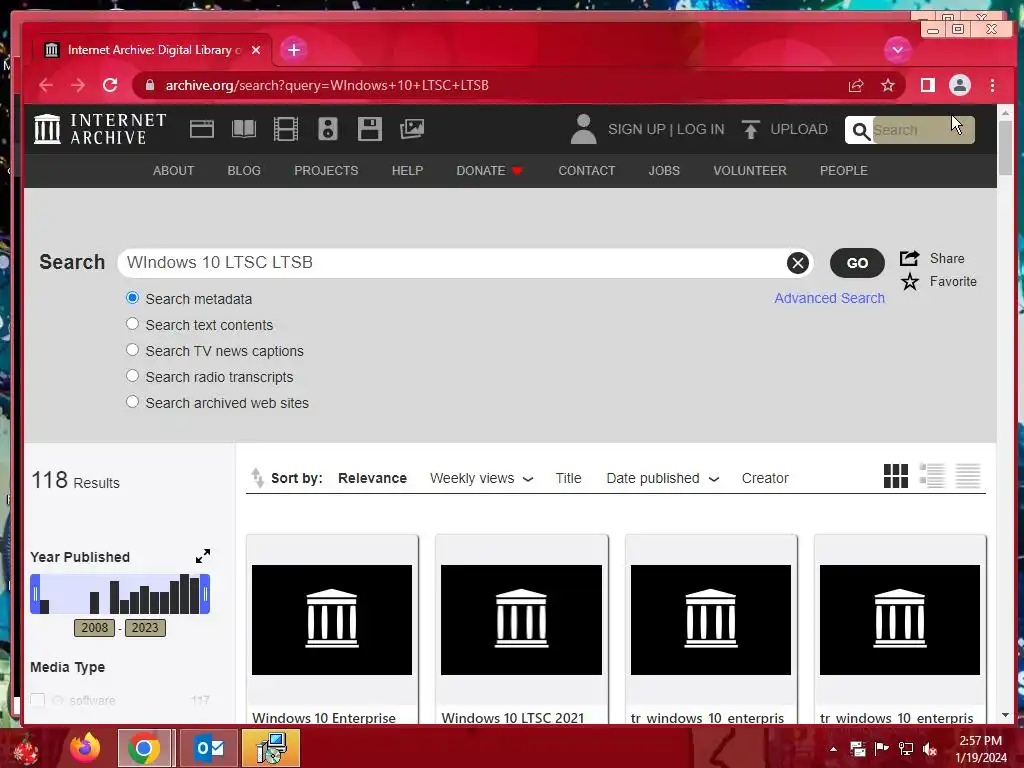Click the Share arrow icon
The width and height of the screenshot is (1024, 768).
pyautogui.click(x=910, y=258)
